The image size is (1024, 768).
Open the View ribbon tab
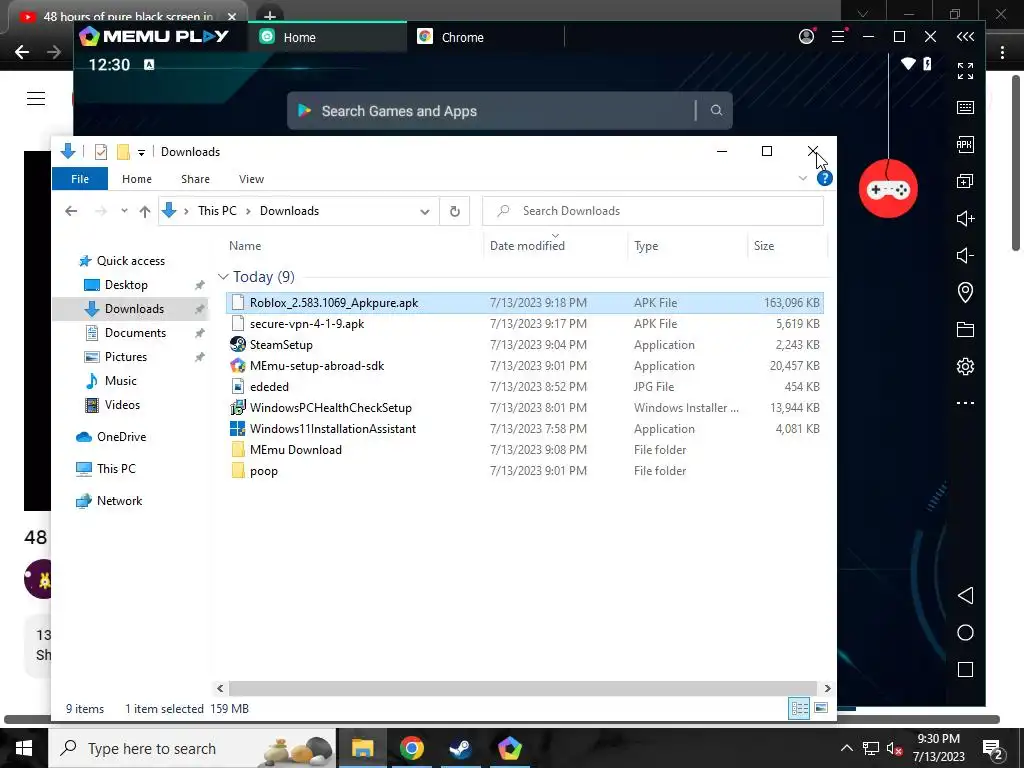pos(251,179)
